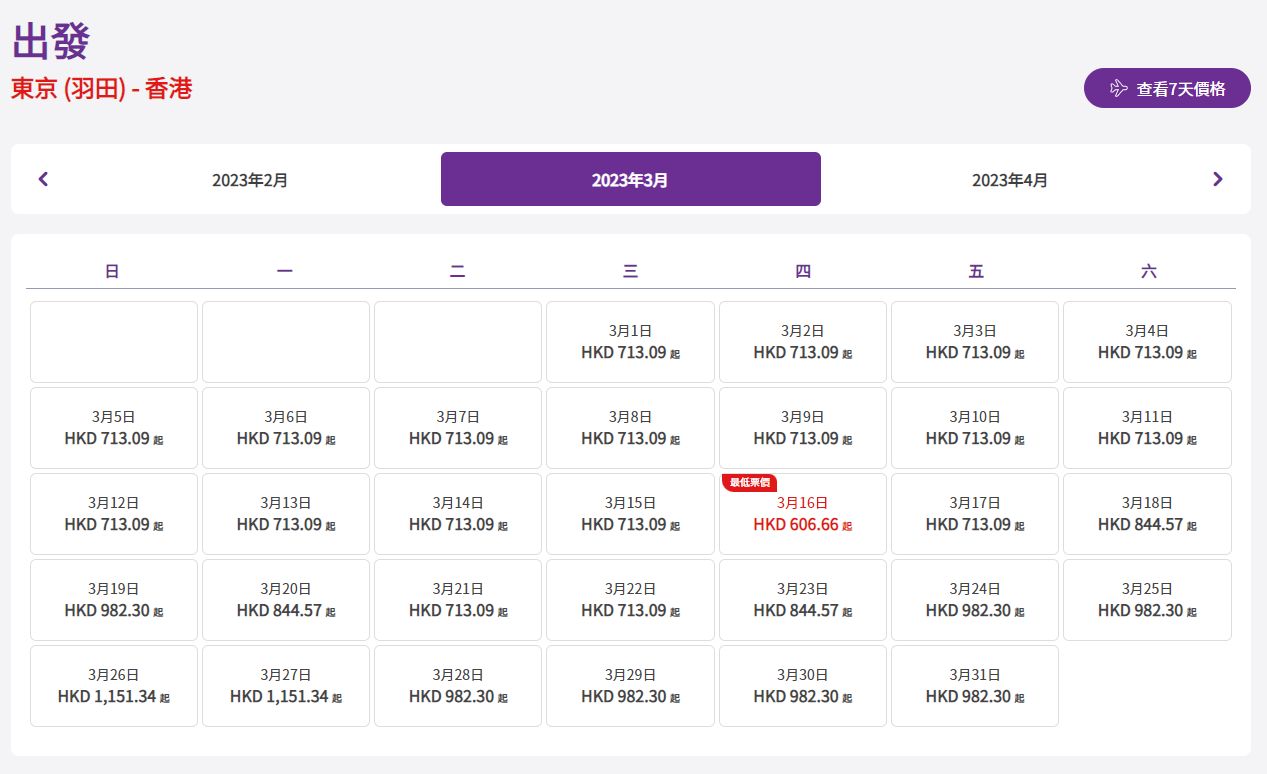Image resolution: width=1267 pixels, height=774 pixels.
Task: Click the next month right arrow
Action: click(1217, 180)
